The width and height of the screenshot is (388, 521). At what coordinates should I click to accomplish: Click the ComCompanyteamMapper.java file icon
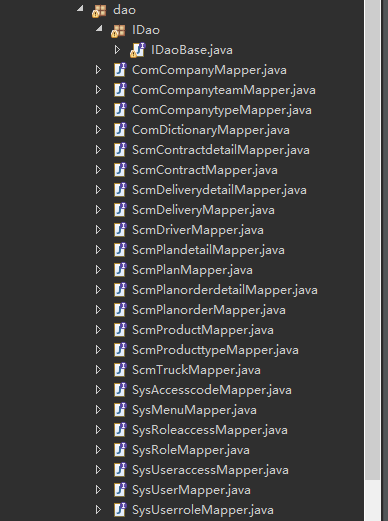120,90
